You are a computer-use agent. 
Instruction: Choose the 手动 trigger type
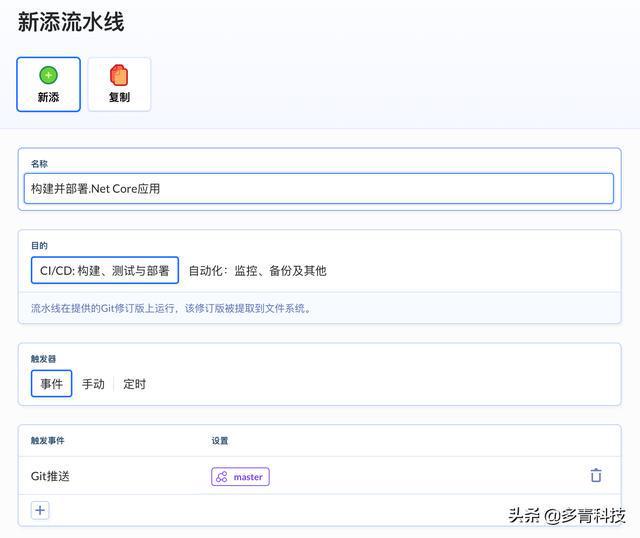(x=93, y=384)
